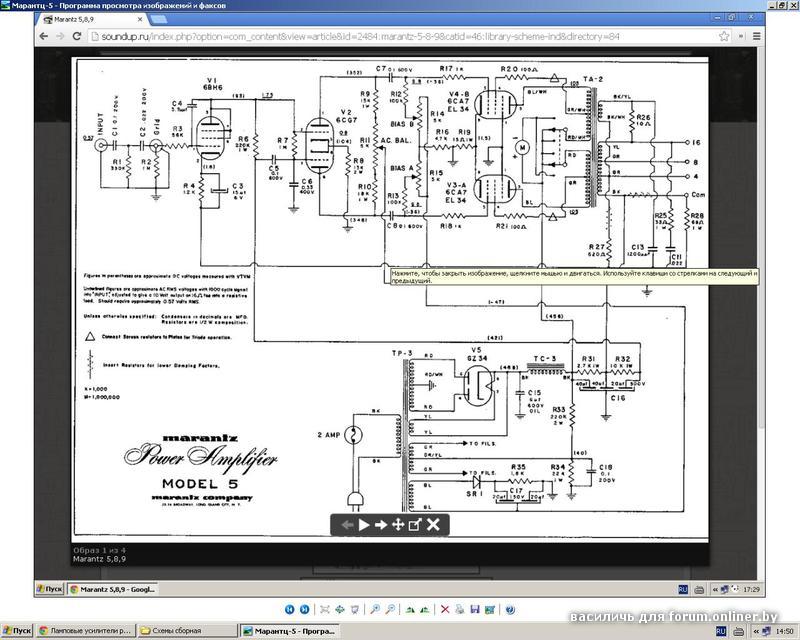Delete the image with the red X icon
The height and width of the screenshot is (640, 800).
445,609
